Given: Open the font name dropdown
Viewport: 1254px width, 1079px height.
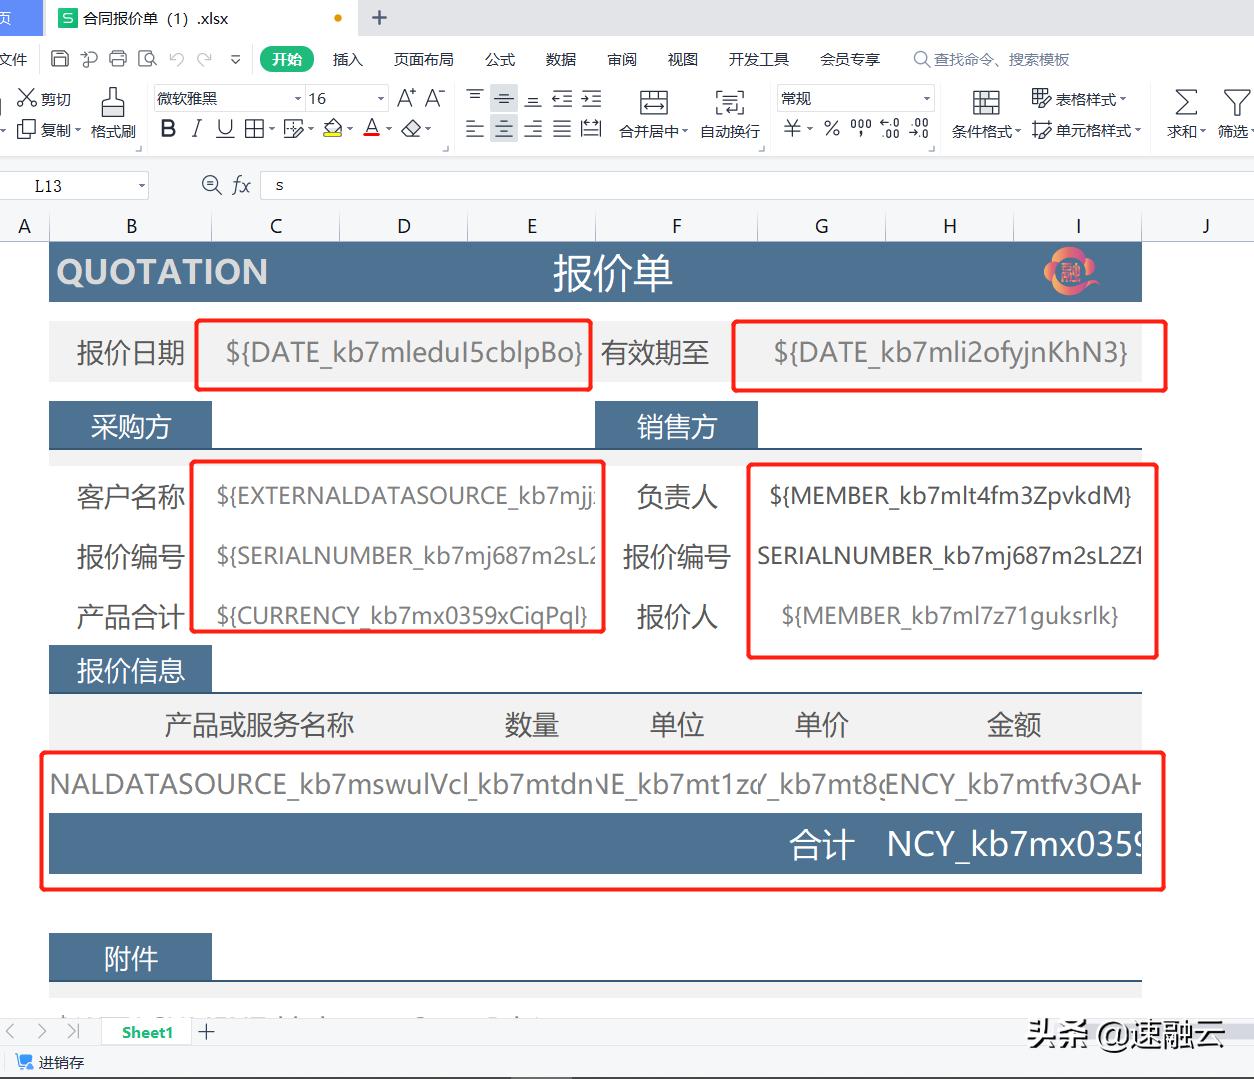Looking at the screenshot, I should [x=297, y=97].
